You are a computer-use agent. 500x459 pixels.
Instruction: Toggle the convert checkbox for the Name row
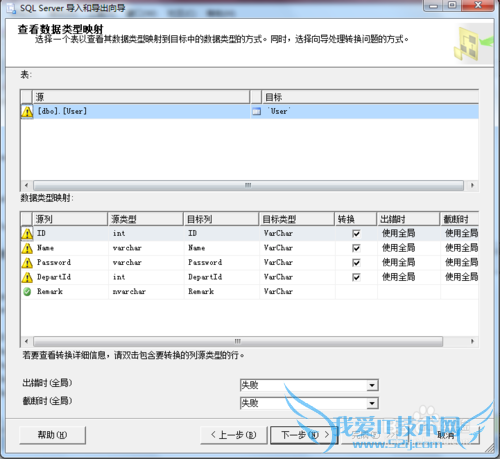coord(356,248)
